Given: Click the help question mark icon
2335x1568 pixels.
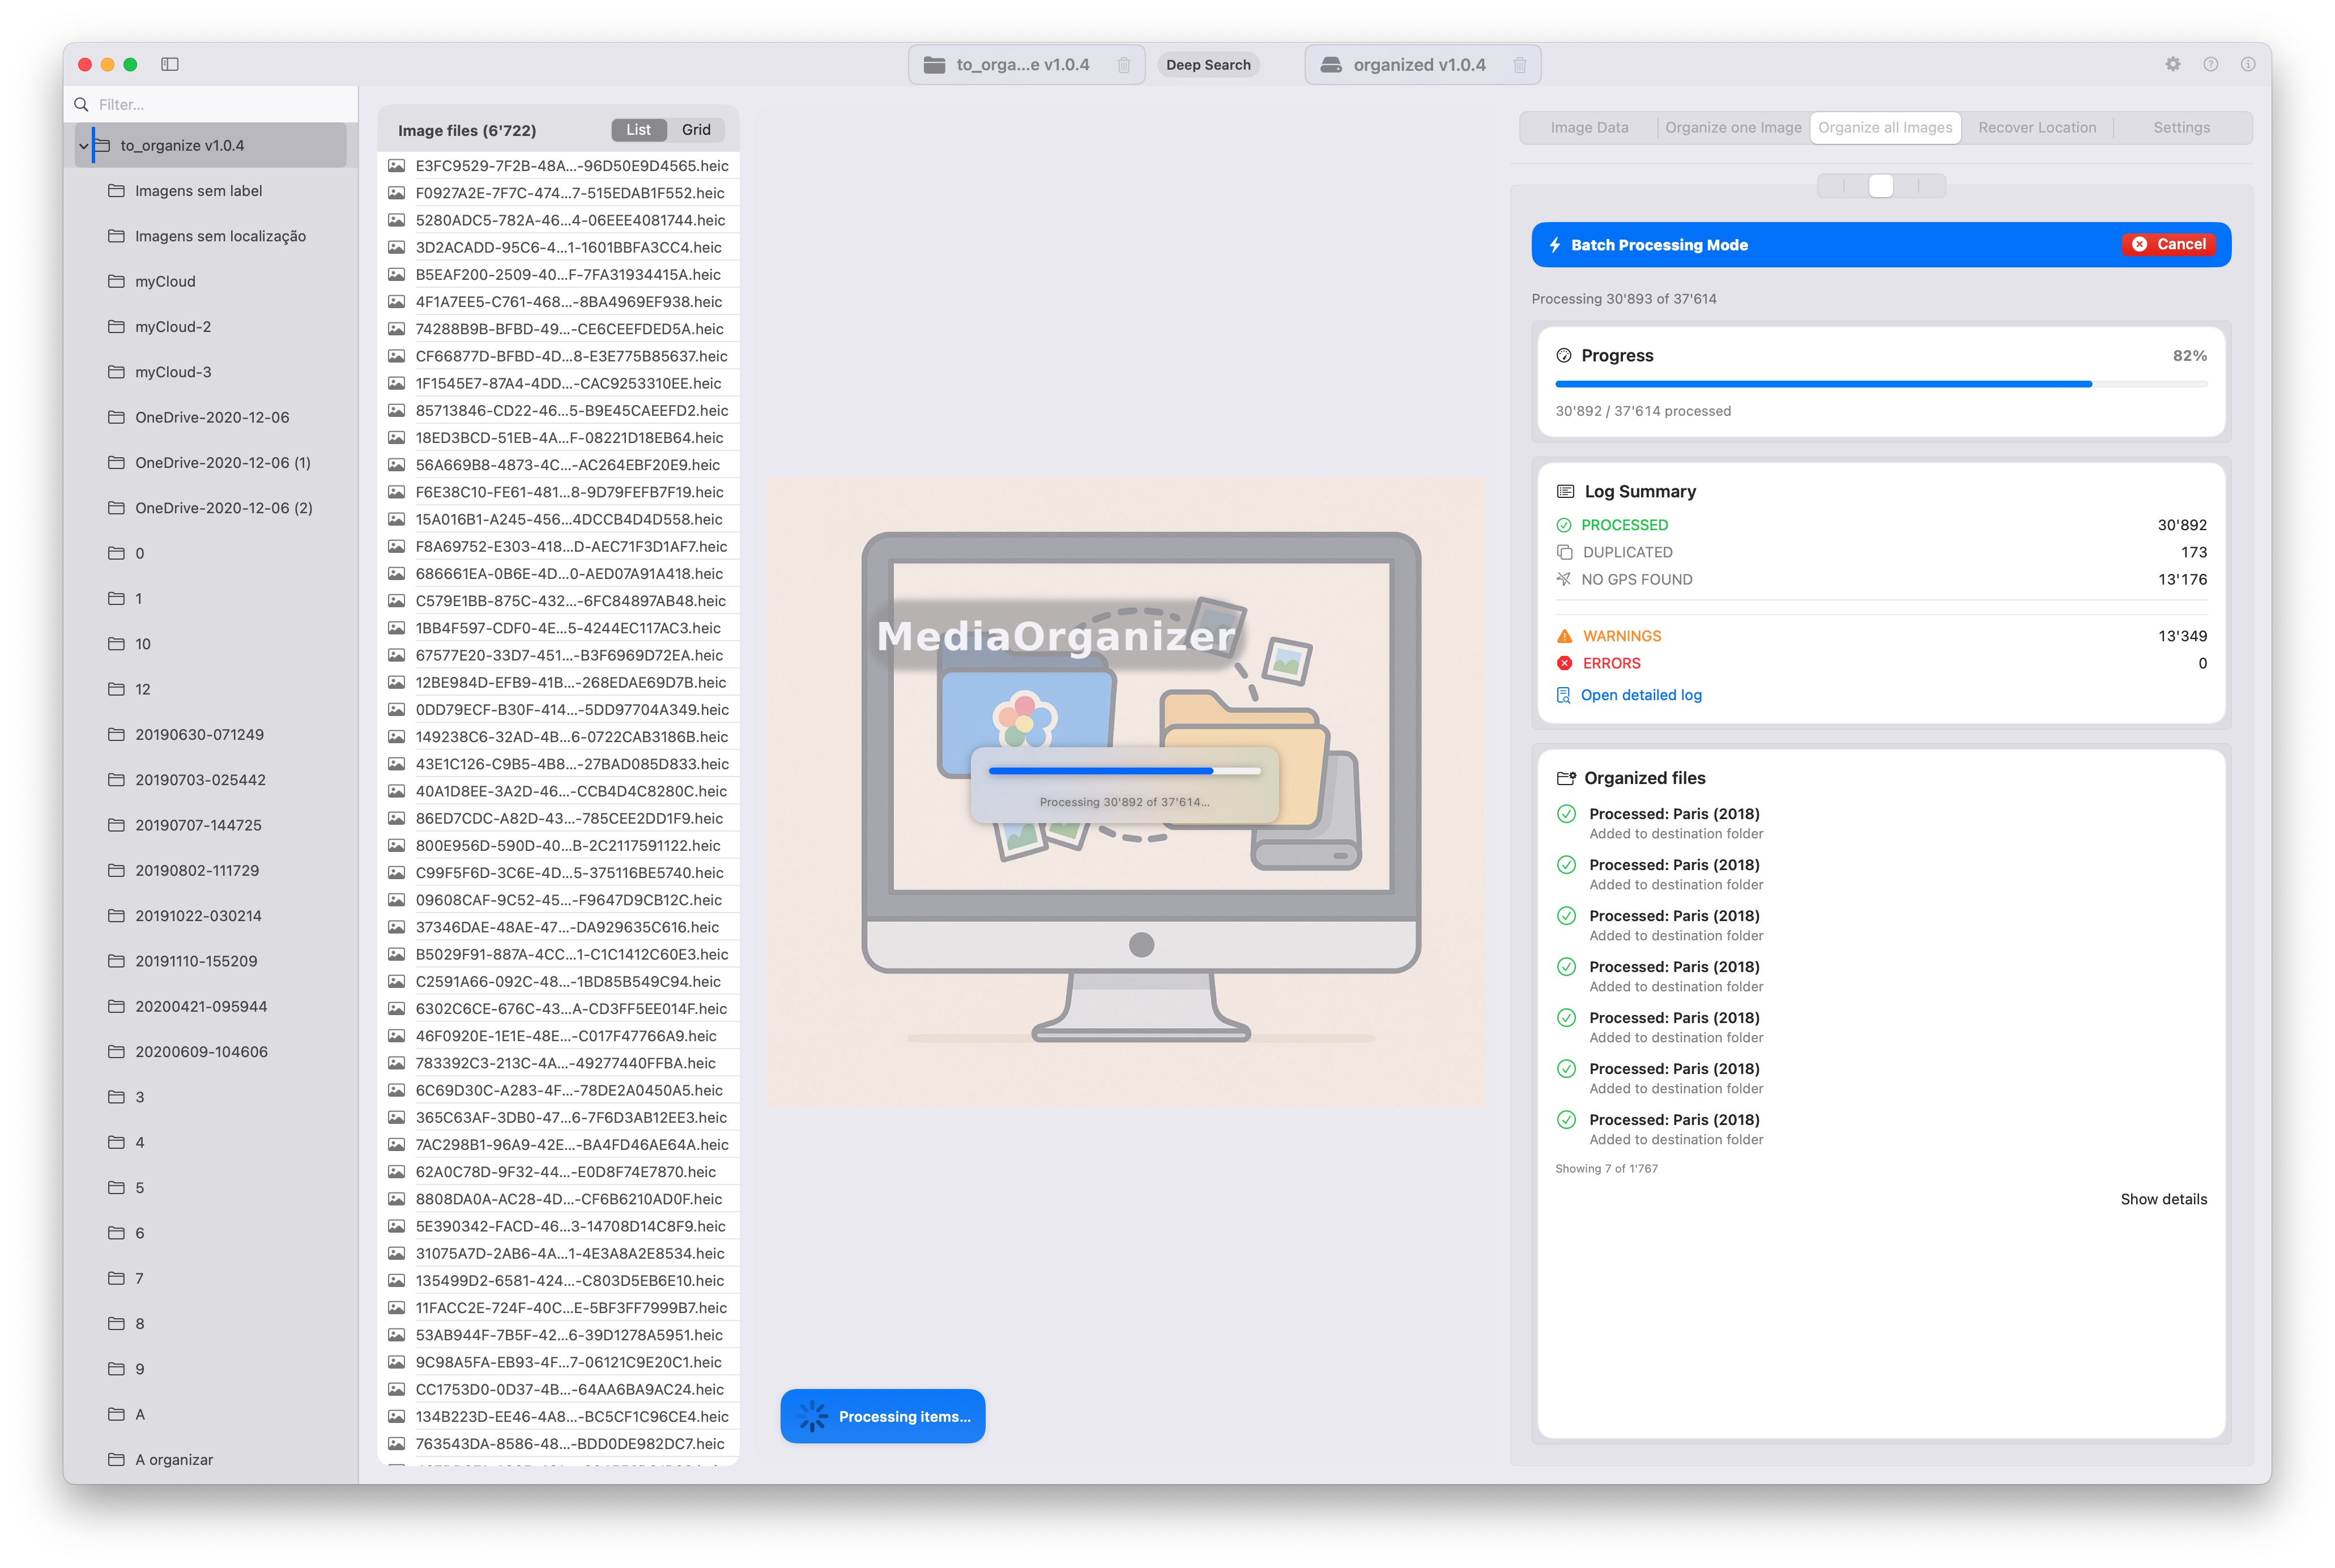Looking at the screenshot, I should tap(2210, 64).
